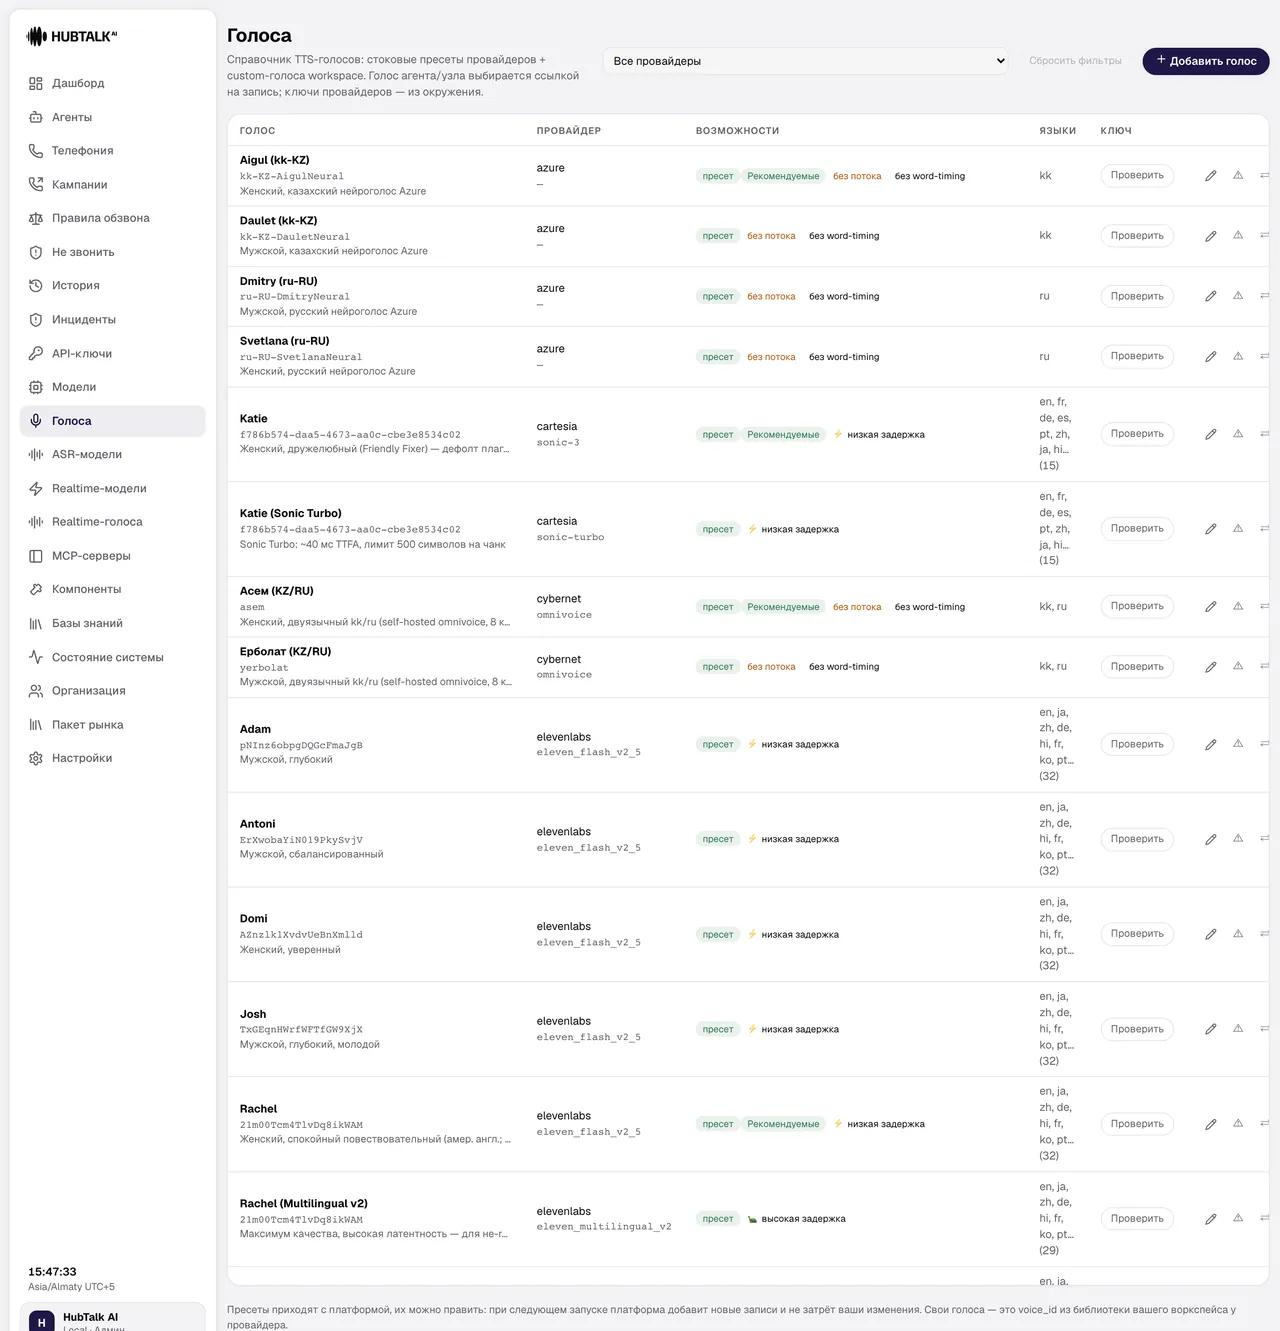Click the Добавить голос button
Screen dimensions: 1280x1331
click(1206, 61)
